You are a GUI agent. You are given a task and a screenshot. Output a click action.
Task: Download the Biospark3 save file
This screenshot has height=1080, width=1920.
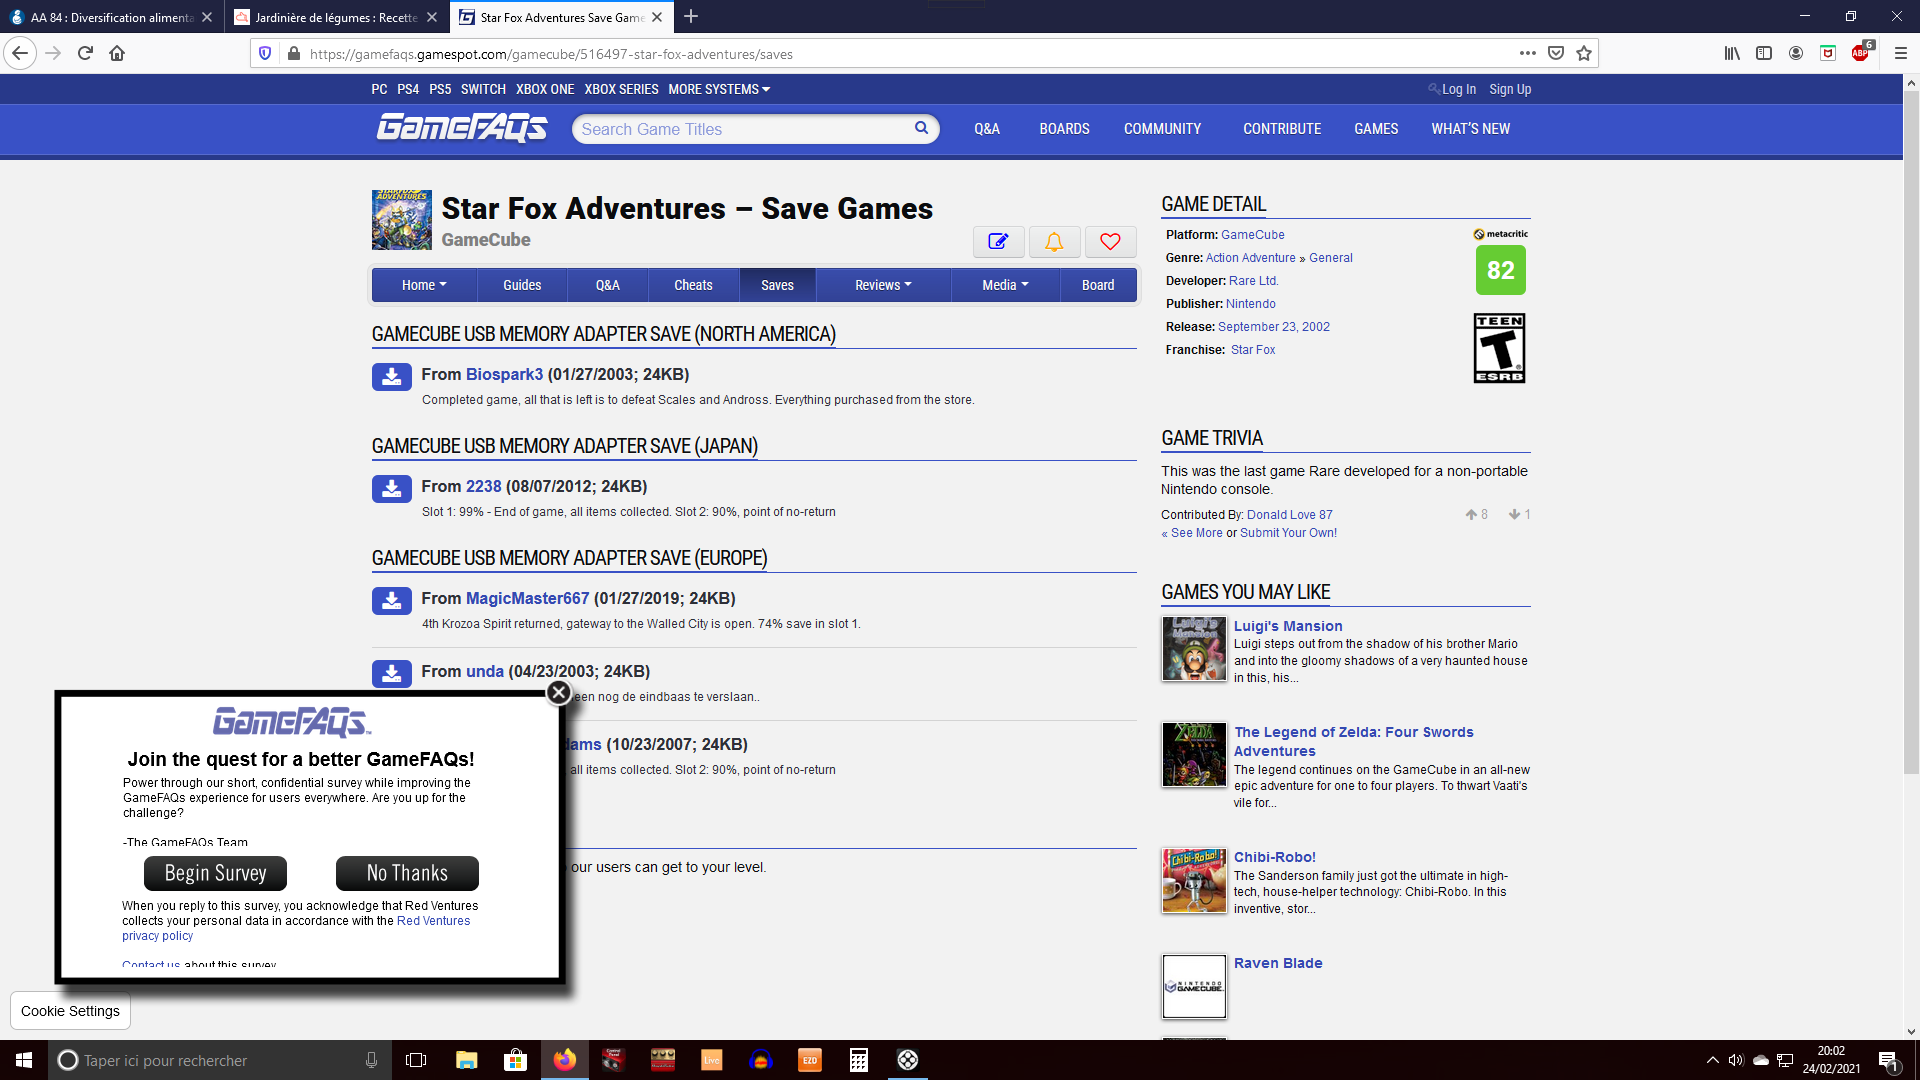[392, 377]
